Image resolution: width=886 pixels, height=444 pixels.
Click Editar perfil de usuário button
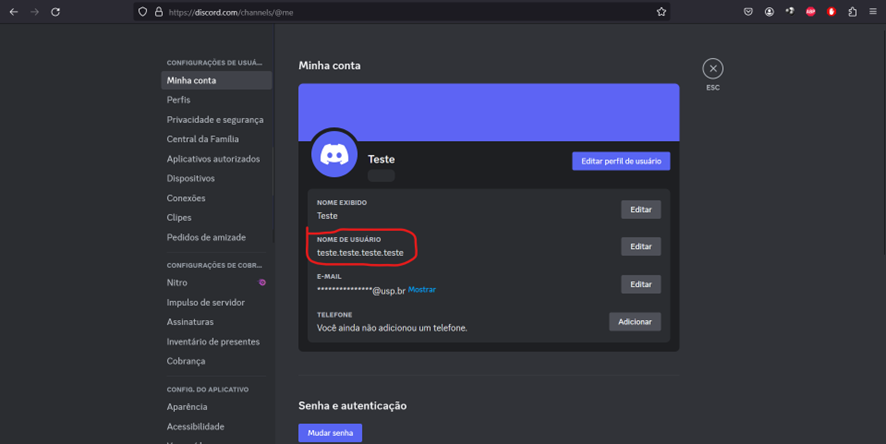tap(621, 161)
